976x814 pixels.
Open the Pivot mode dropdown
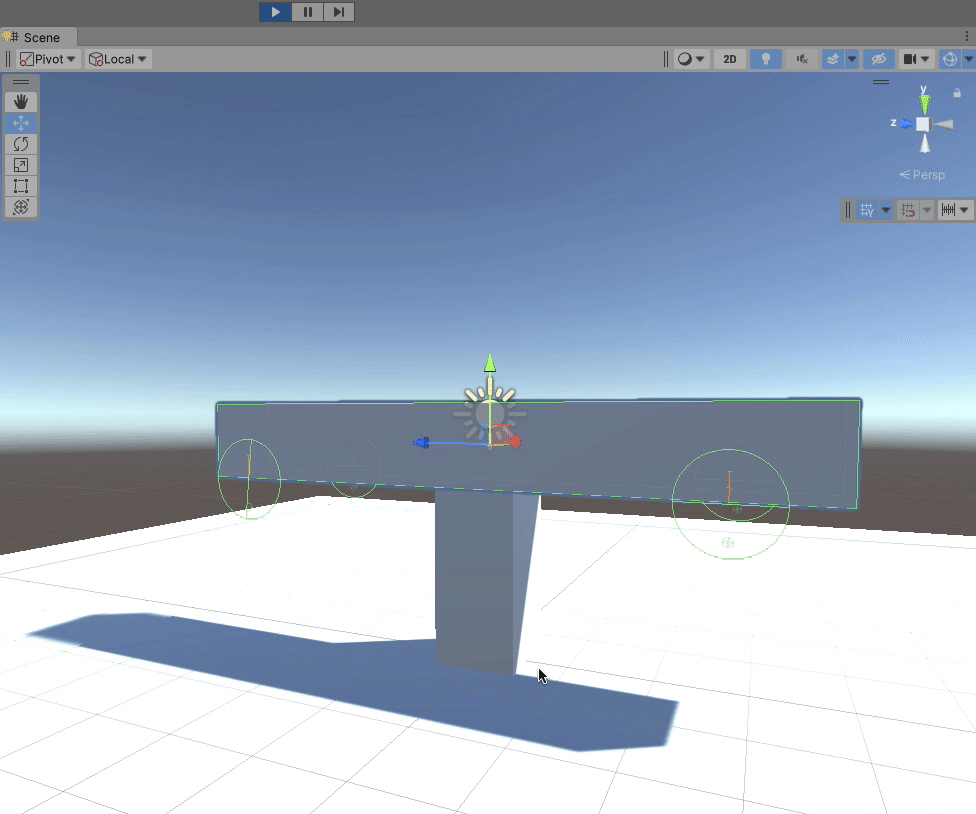[x=46, y=58]
